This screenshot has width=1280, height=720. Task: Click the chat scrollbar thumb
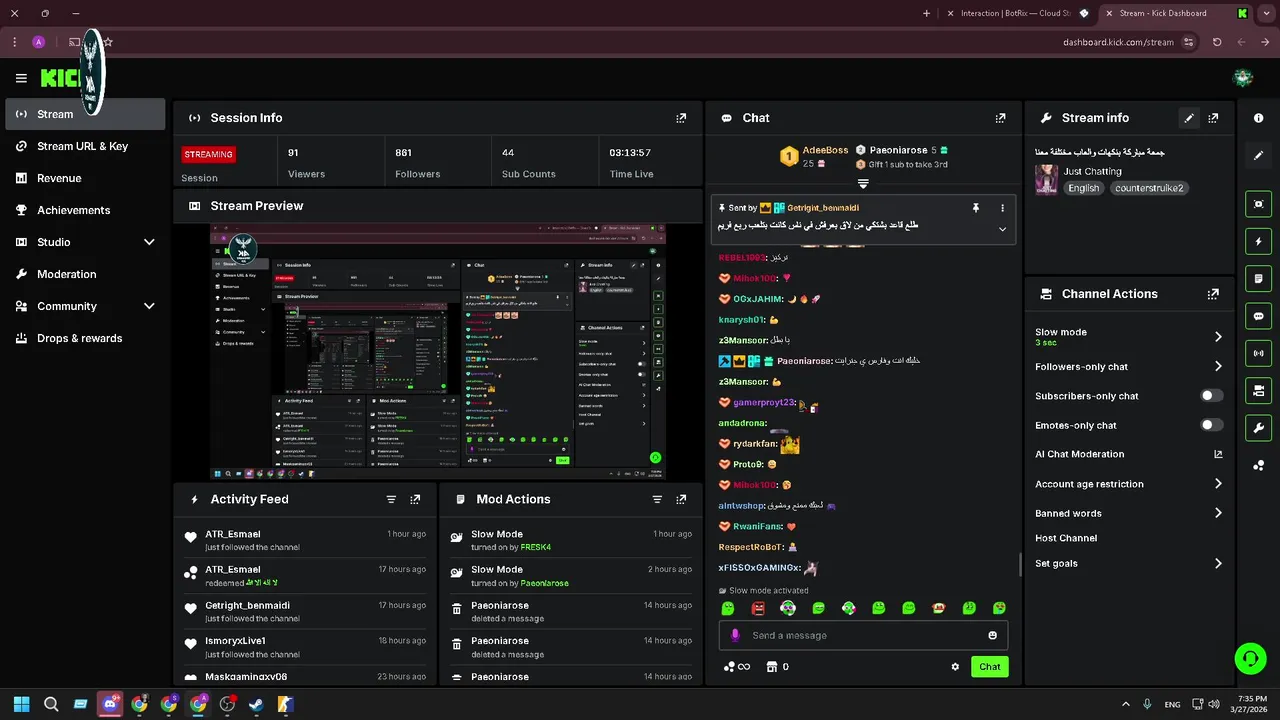1020,564
